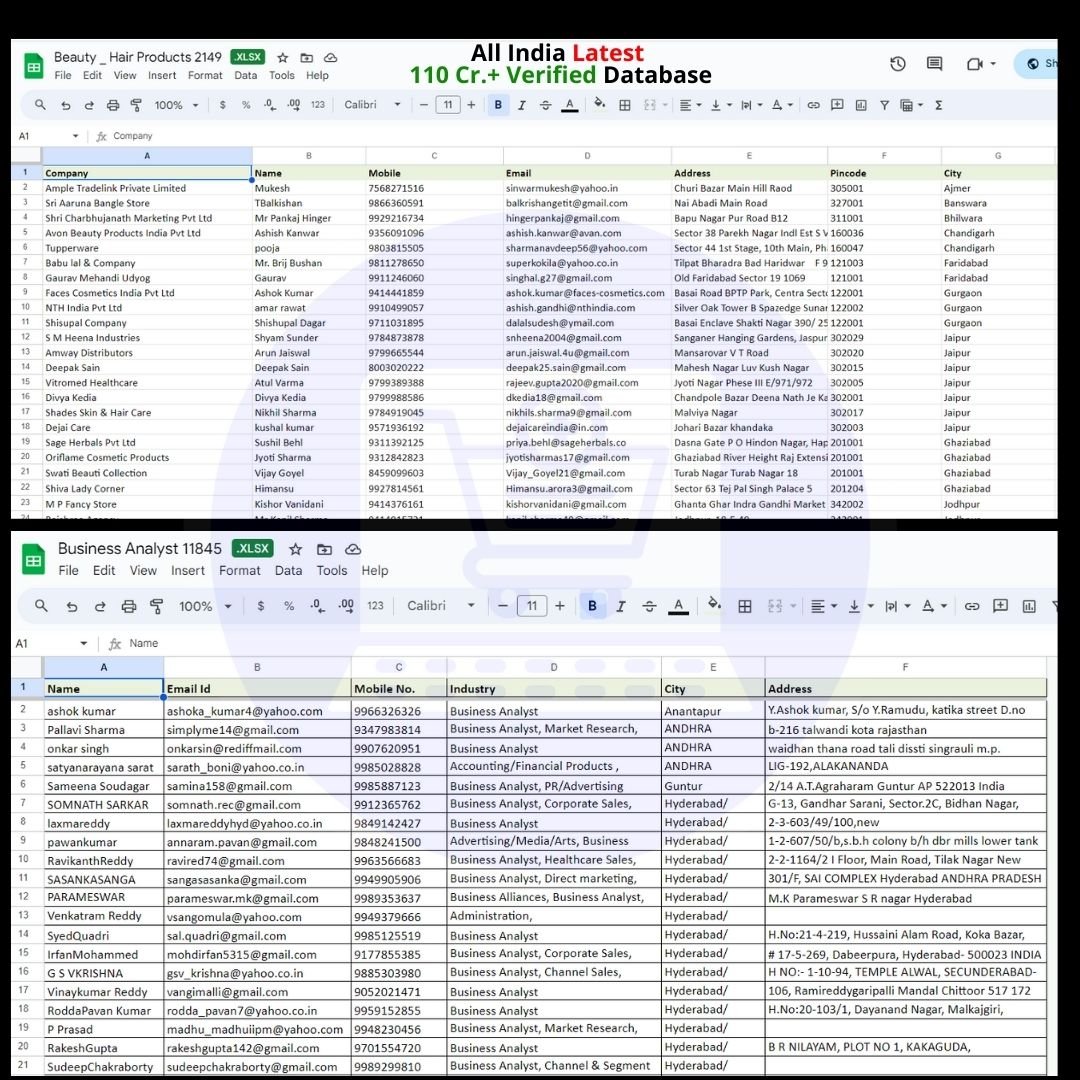Open borders menu in Business Analyst sheet

point(745,607)
